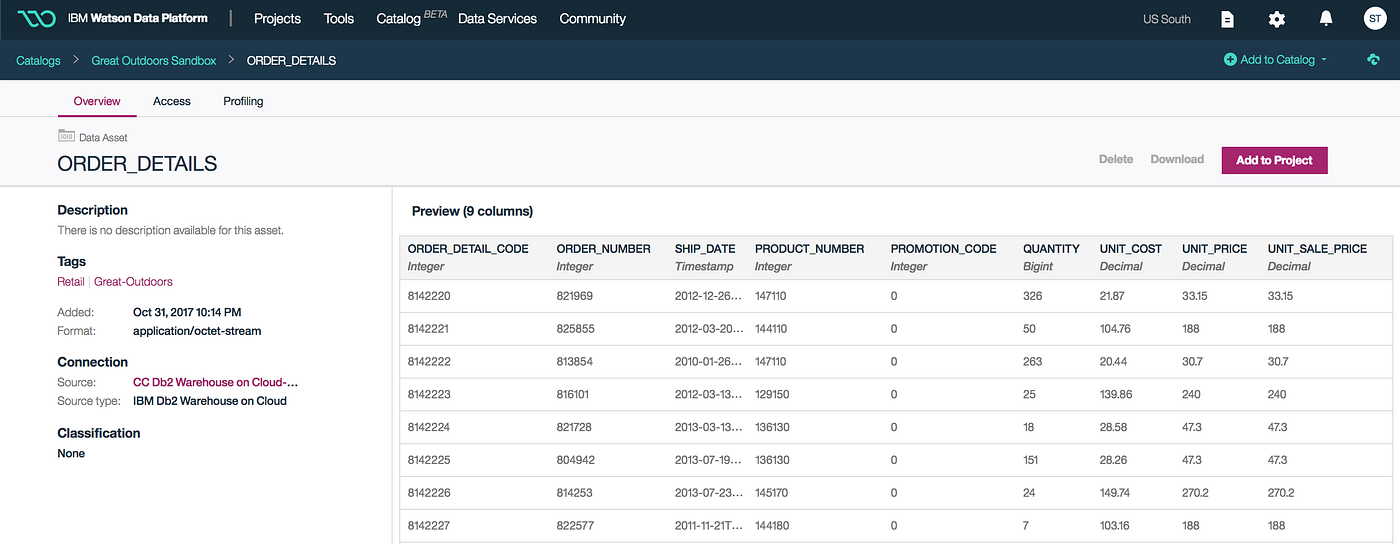Click the cloud upload icon in breadcrumb bar
Image resolution: width=1400 pixels, height=544 pixels.
click(1373, 60)
